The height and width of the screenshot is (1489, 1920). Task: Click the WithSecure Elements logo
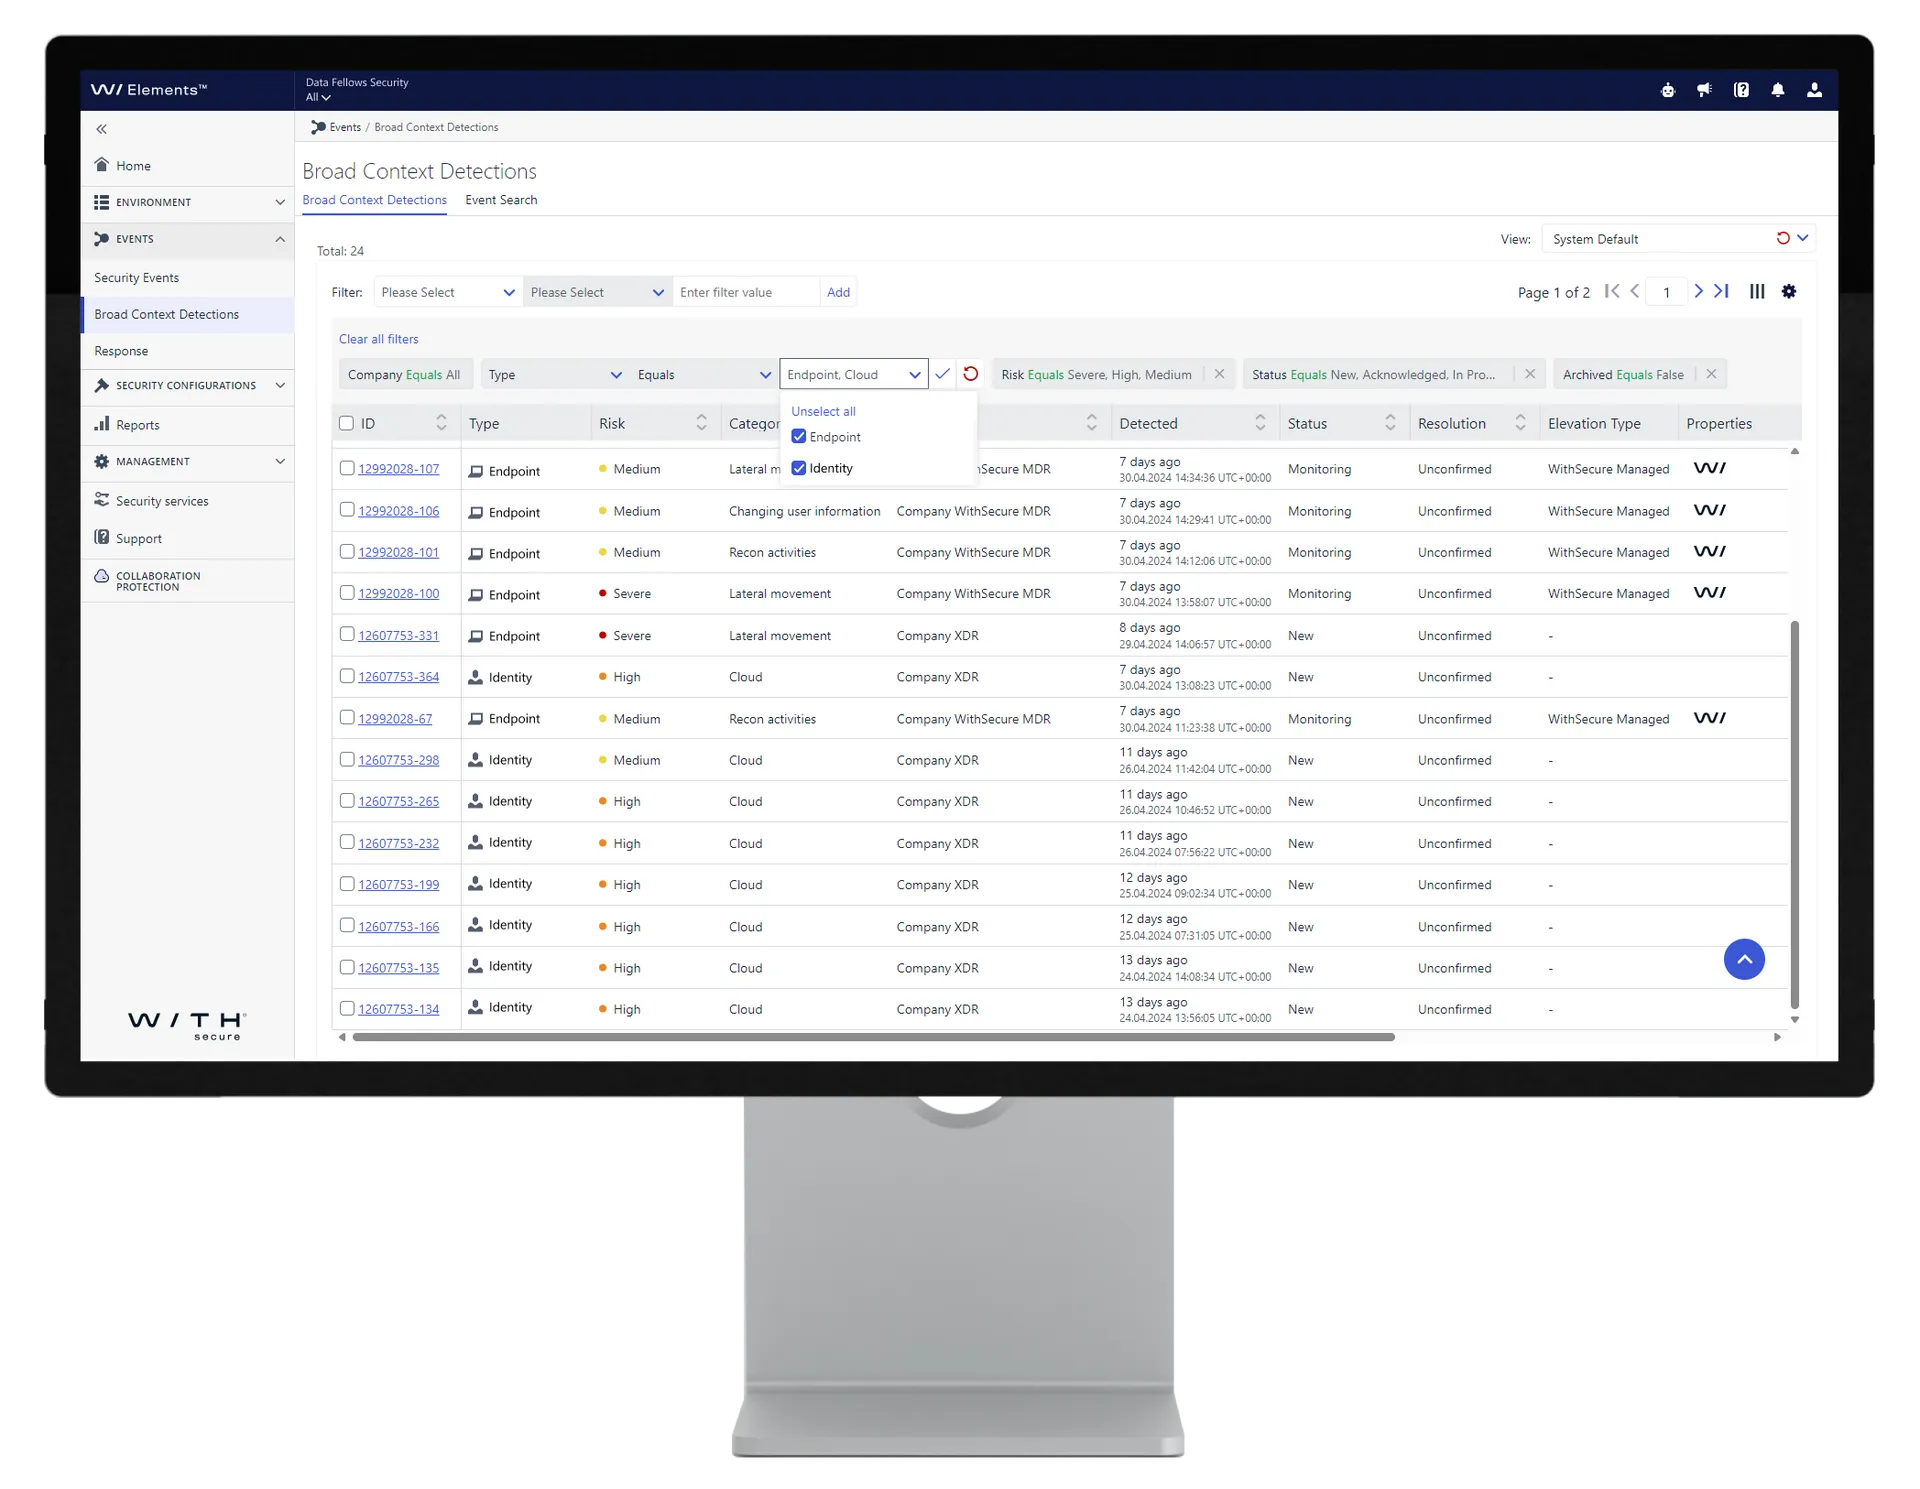(x=149, y=90)
